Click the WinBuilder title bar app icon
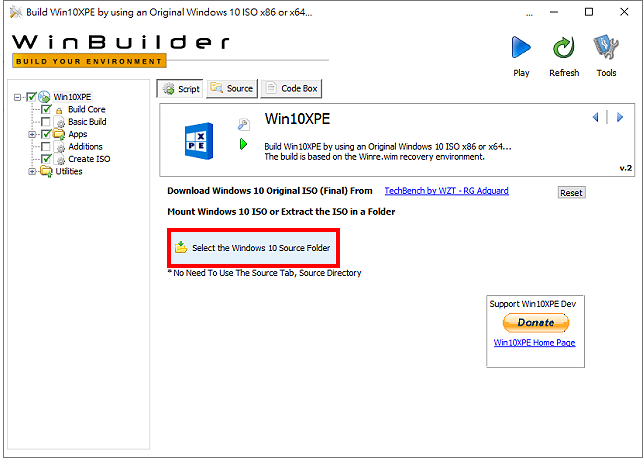 (x=16, y=12)
